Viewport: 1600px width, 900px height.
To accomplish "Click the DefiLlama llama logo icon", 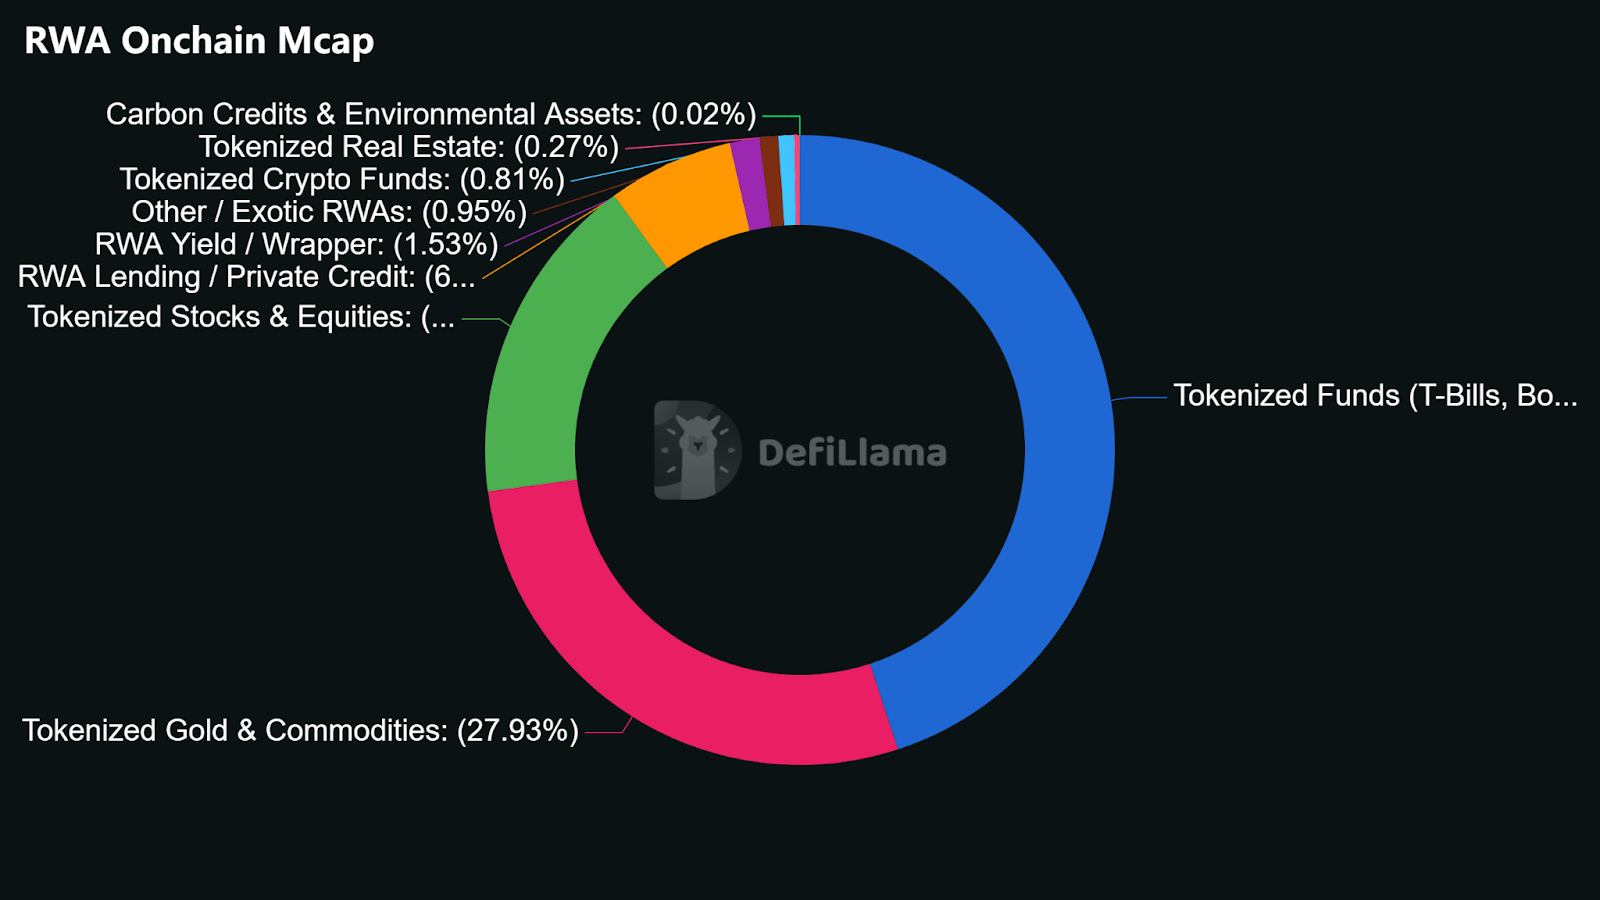I will (x=697, y=450).
